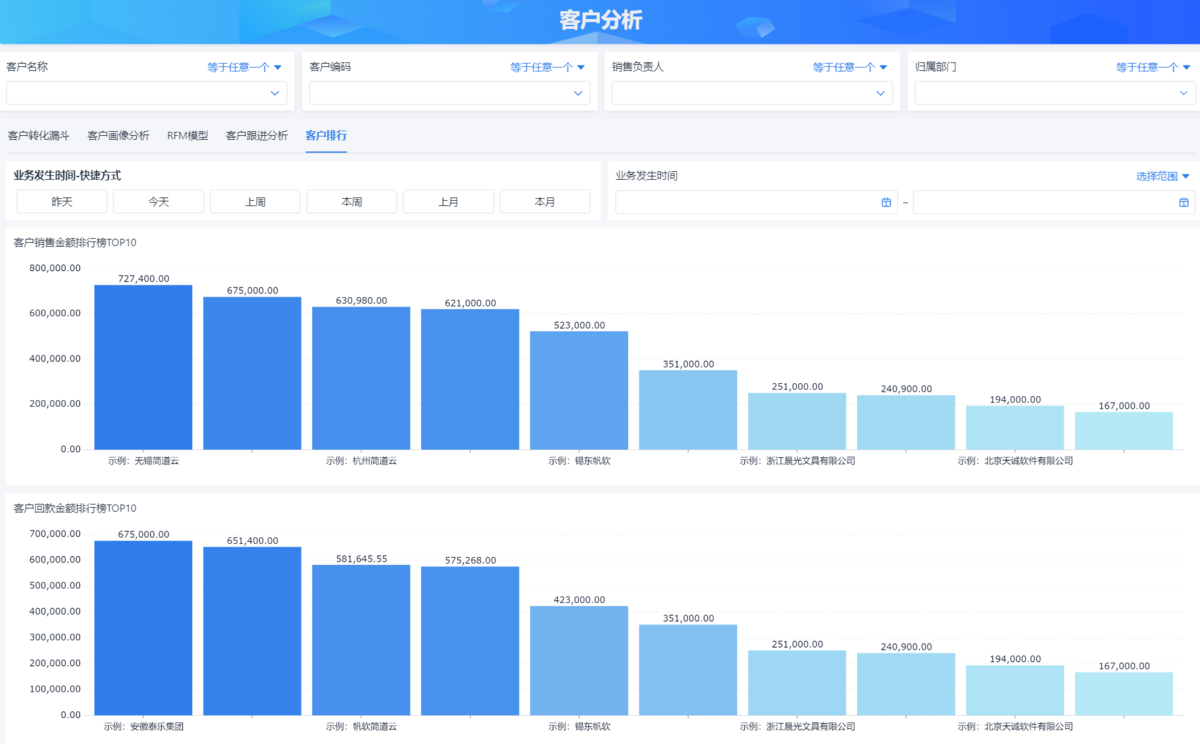The width and height of the screenshot is (1200, 744).
Task: Click the 727,400.00 sales bar
Action: coord(143,367)
